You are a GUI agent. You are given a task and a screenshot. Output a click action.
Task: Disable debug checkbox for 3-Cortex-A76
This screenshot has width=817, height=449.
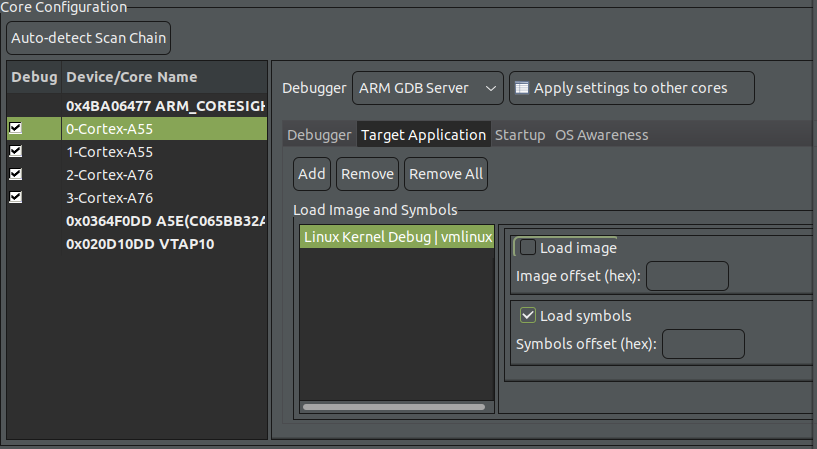tap(15, 197)
